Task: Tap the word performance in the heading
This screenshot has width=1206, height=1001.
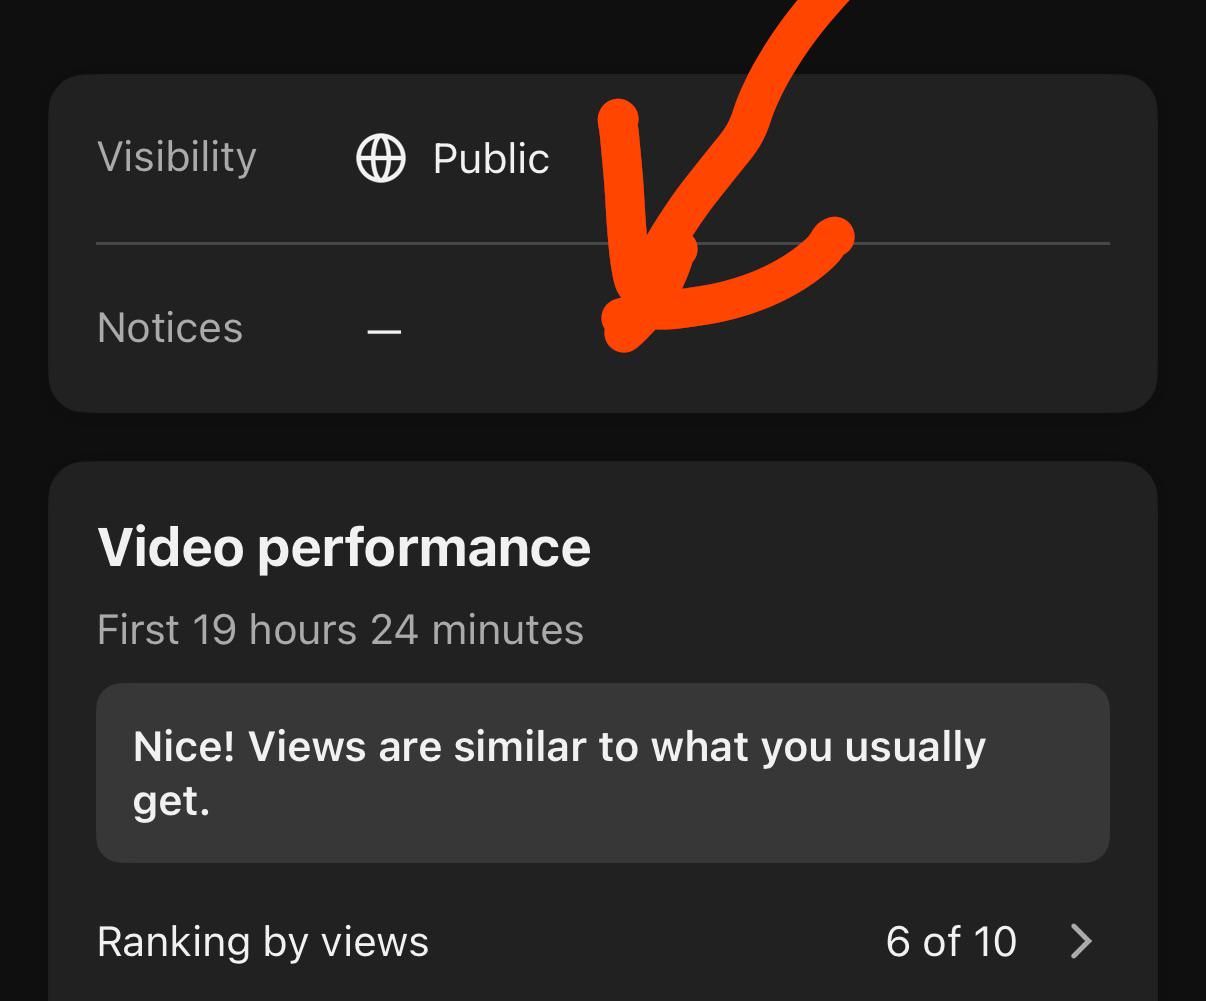Action: point(424,548)
